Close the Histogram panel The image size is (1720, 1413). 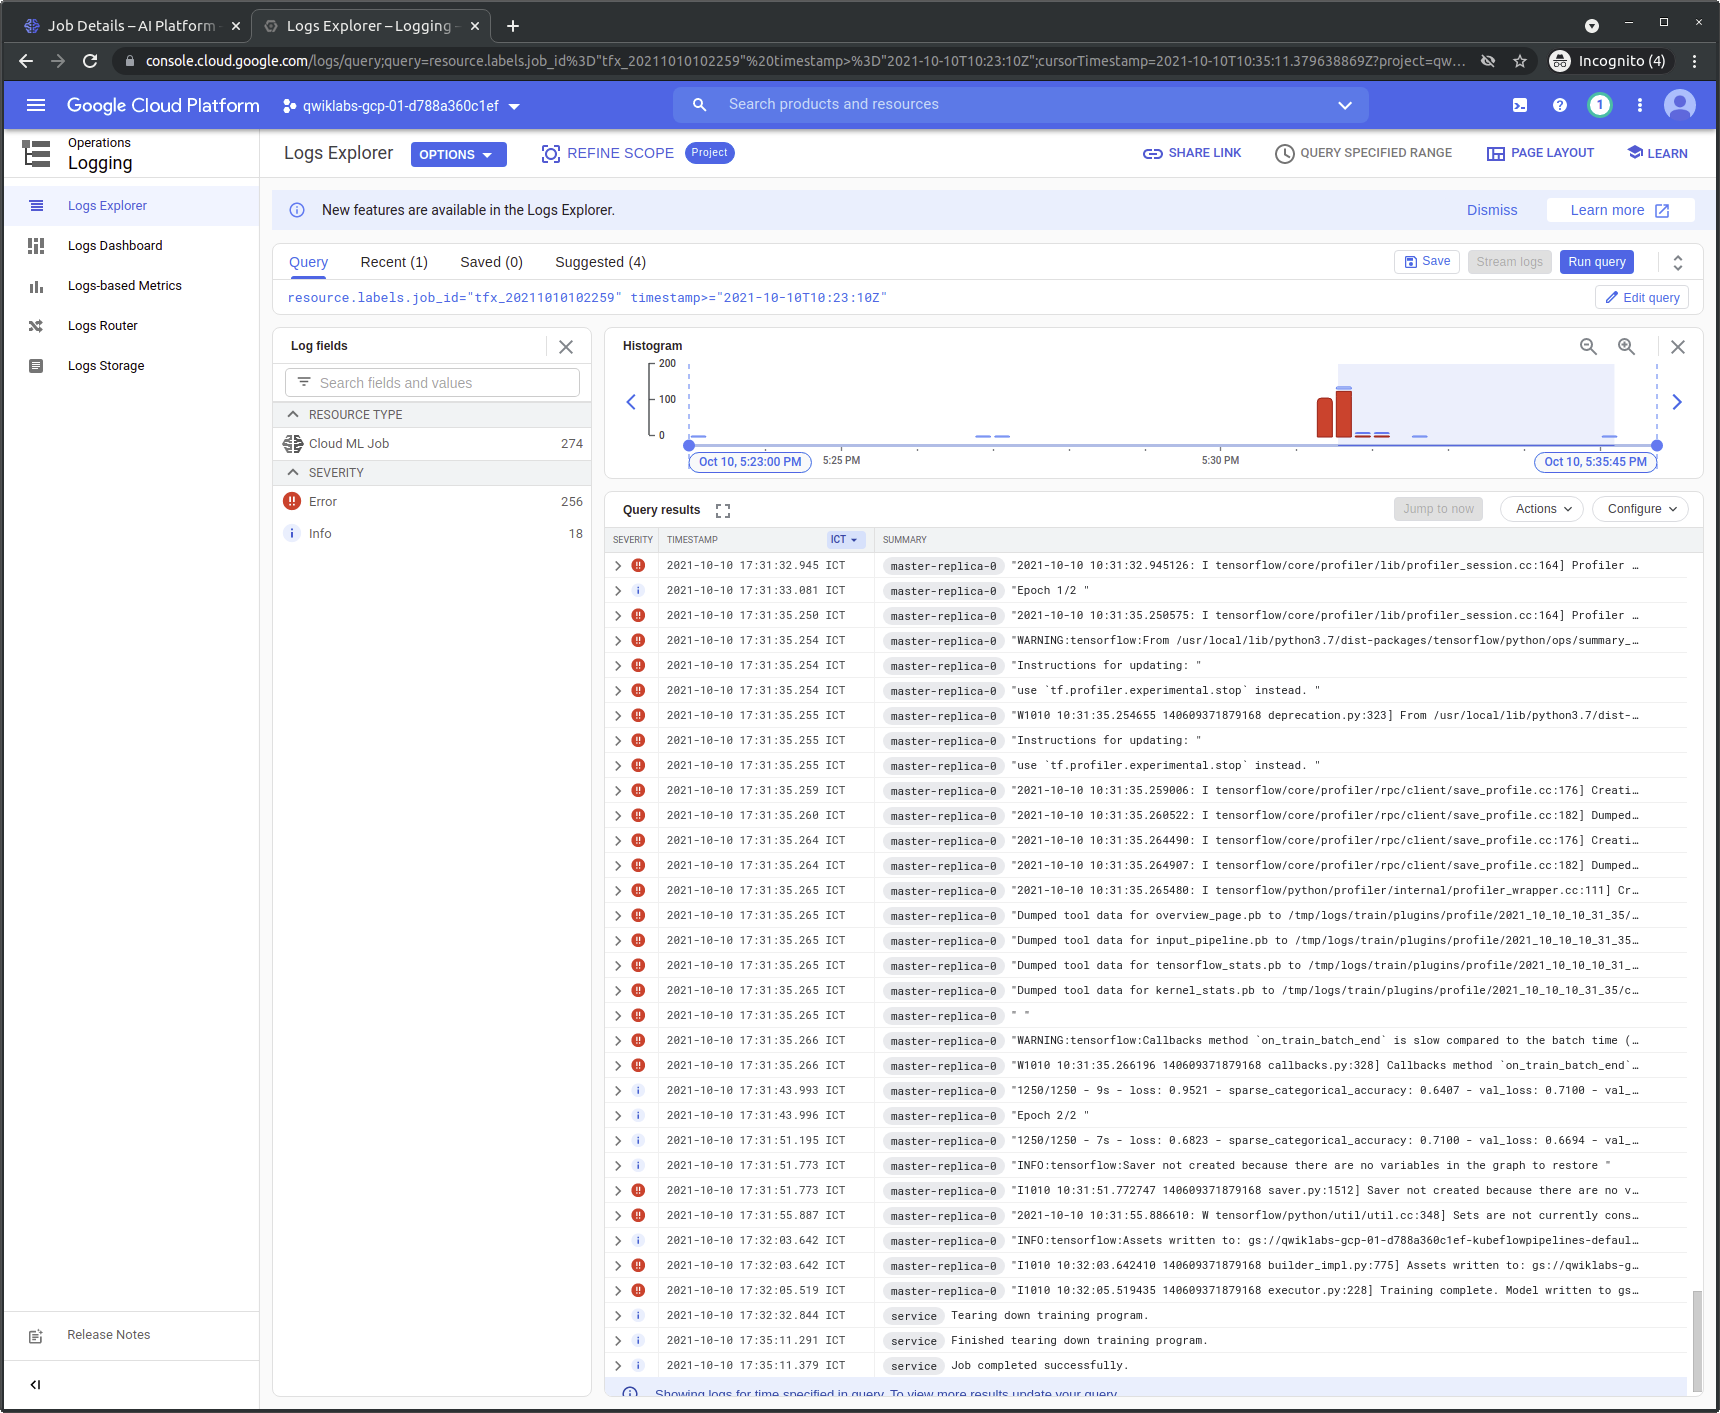click(x=1678, y=347)
